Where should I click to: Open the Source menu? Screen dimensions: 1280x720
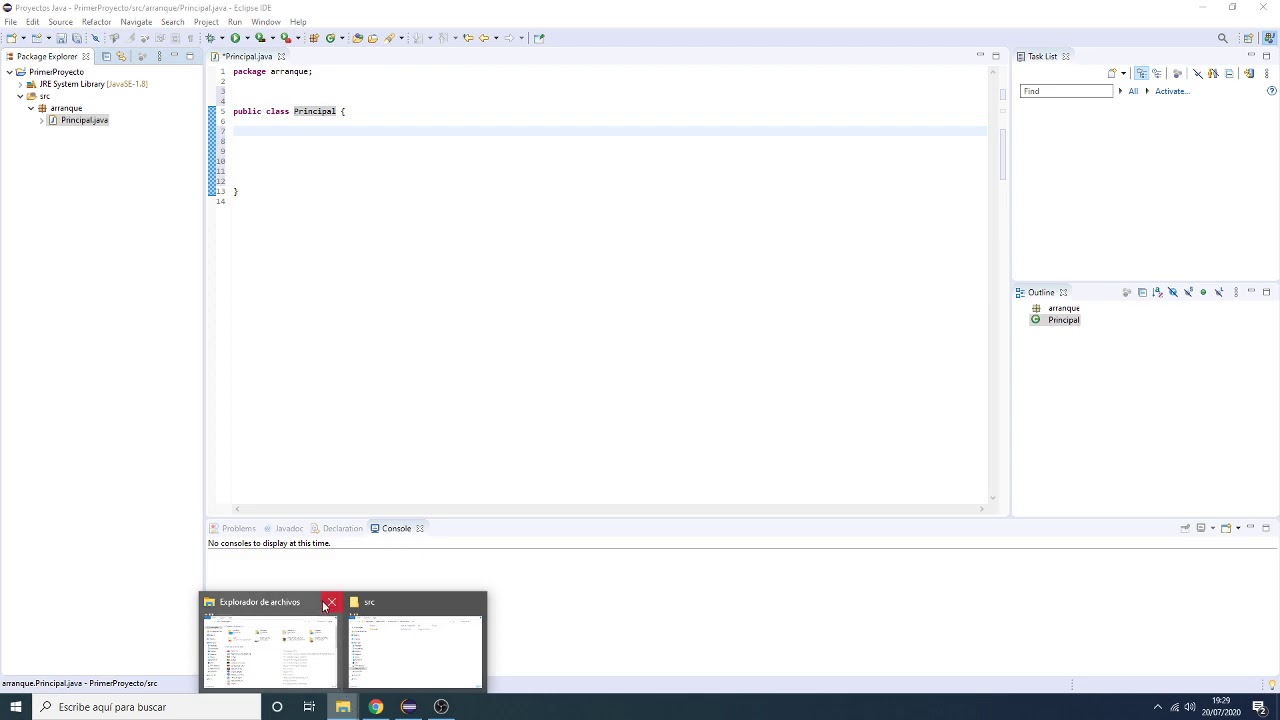pyautogui.click(x=60, y=22)
